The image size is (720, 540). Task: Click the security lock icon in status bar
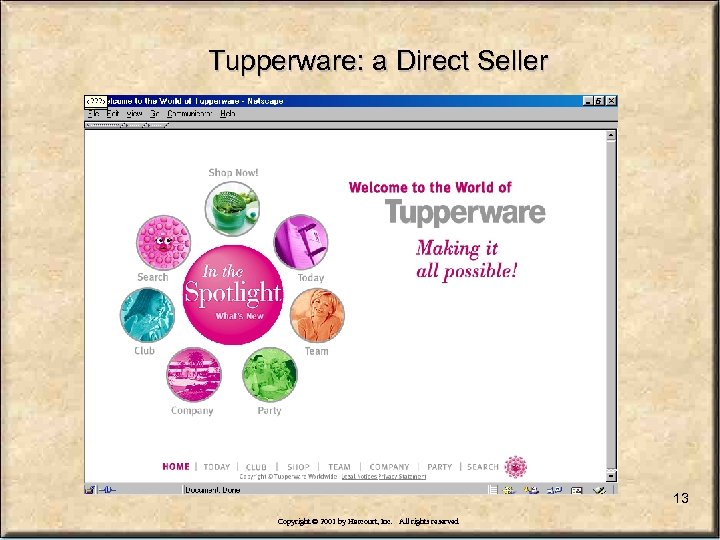pyautogui.click(x=90, y=490)
